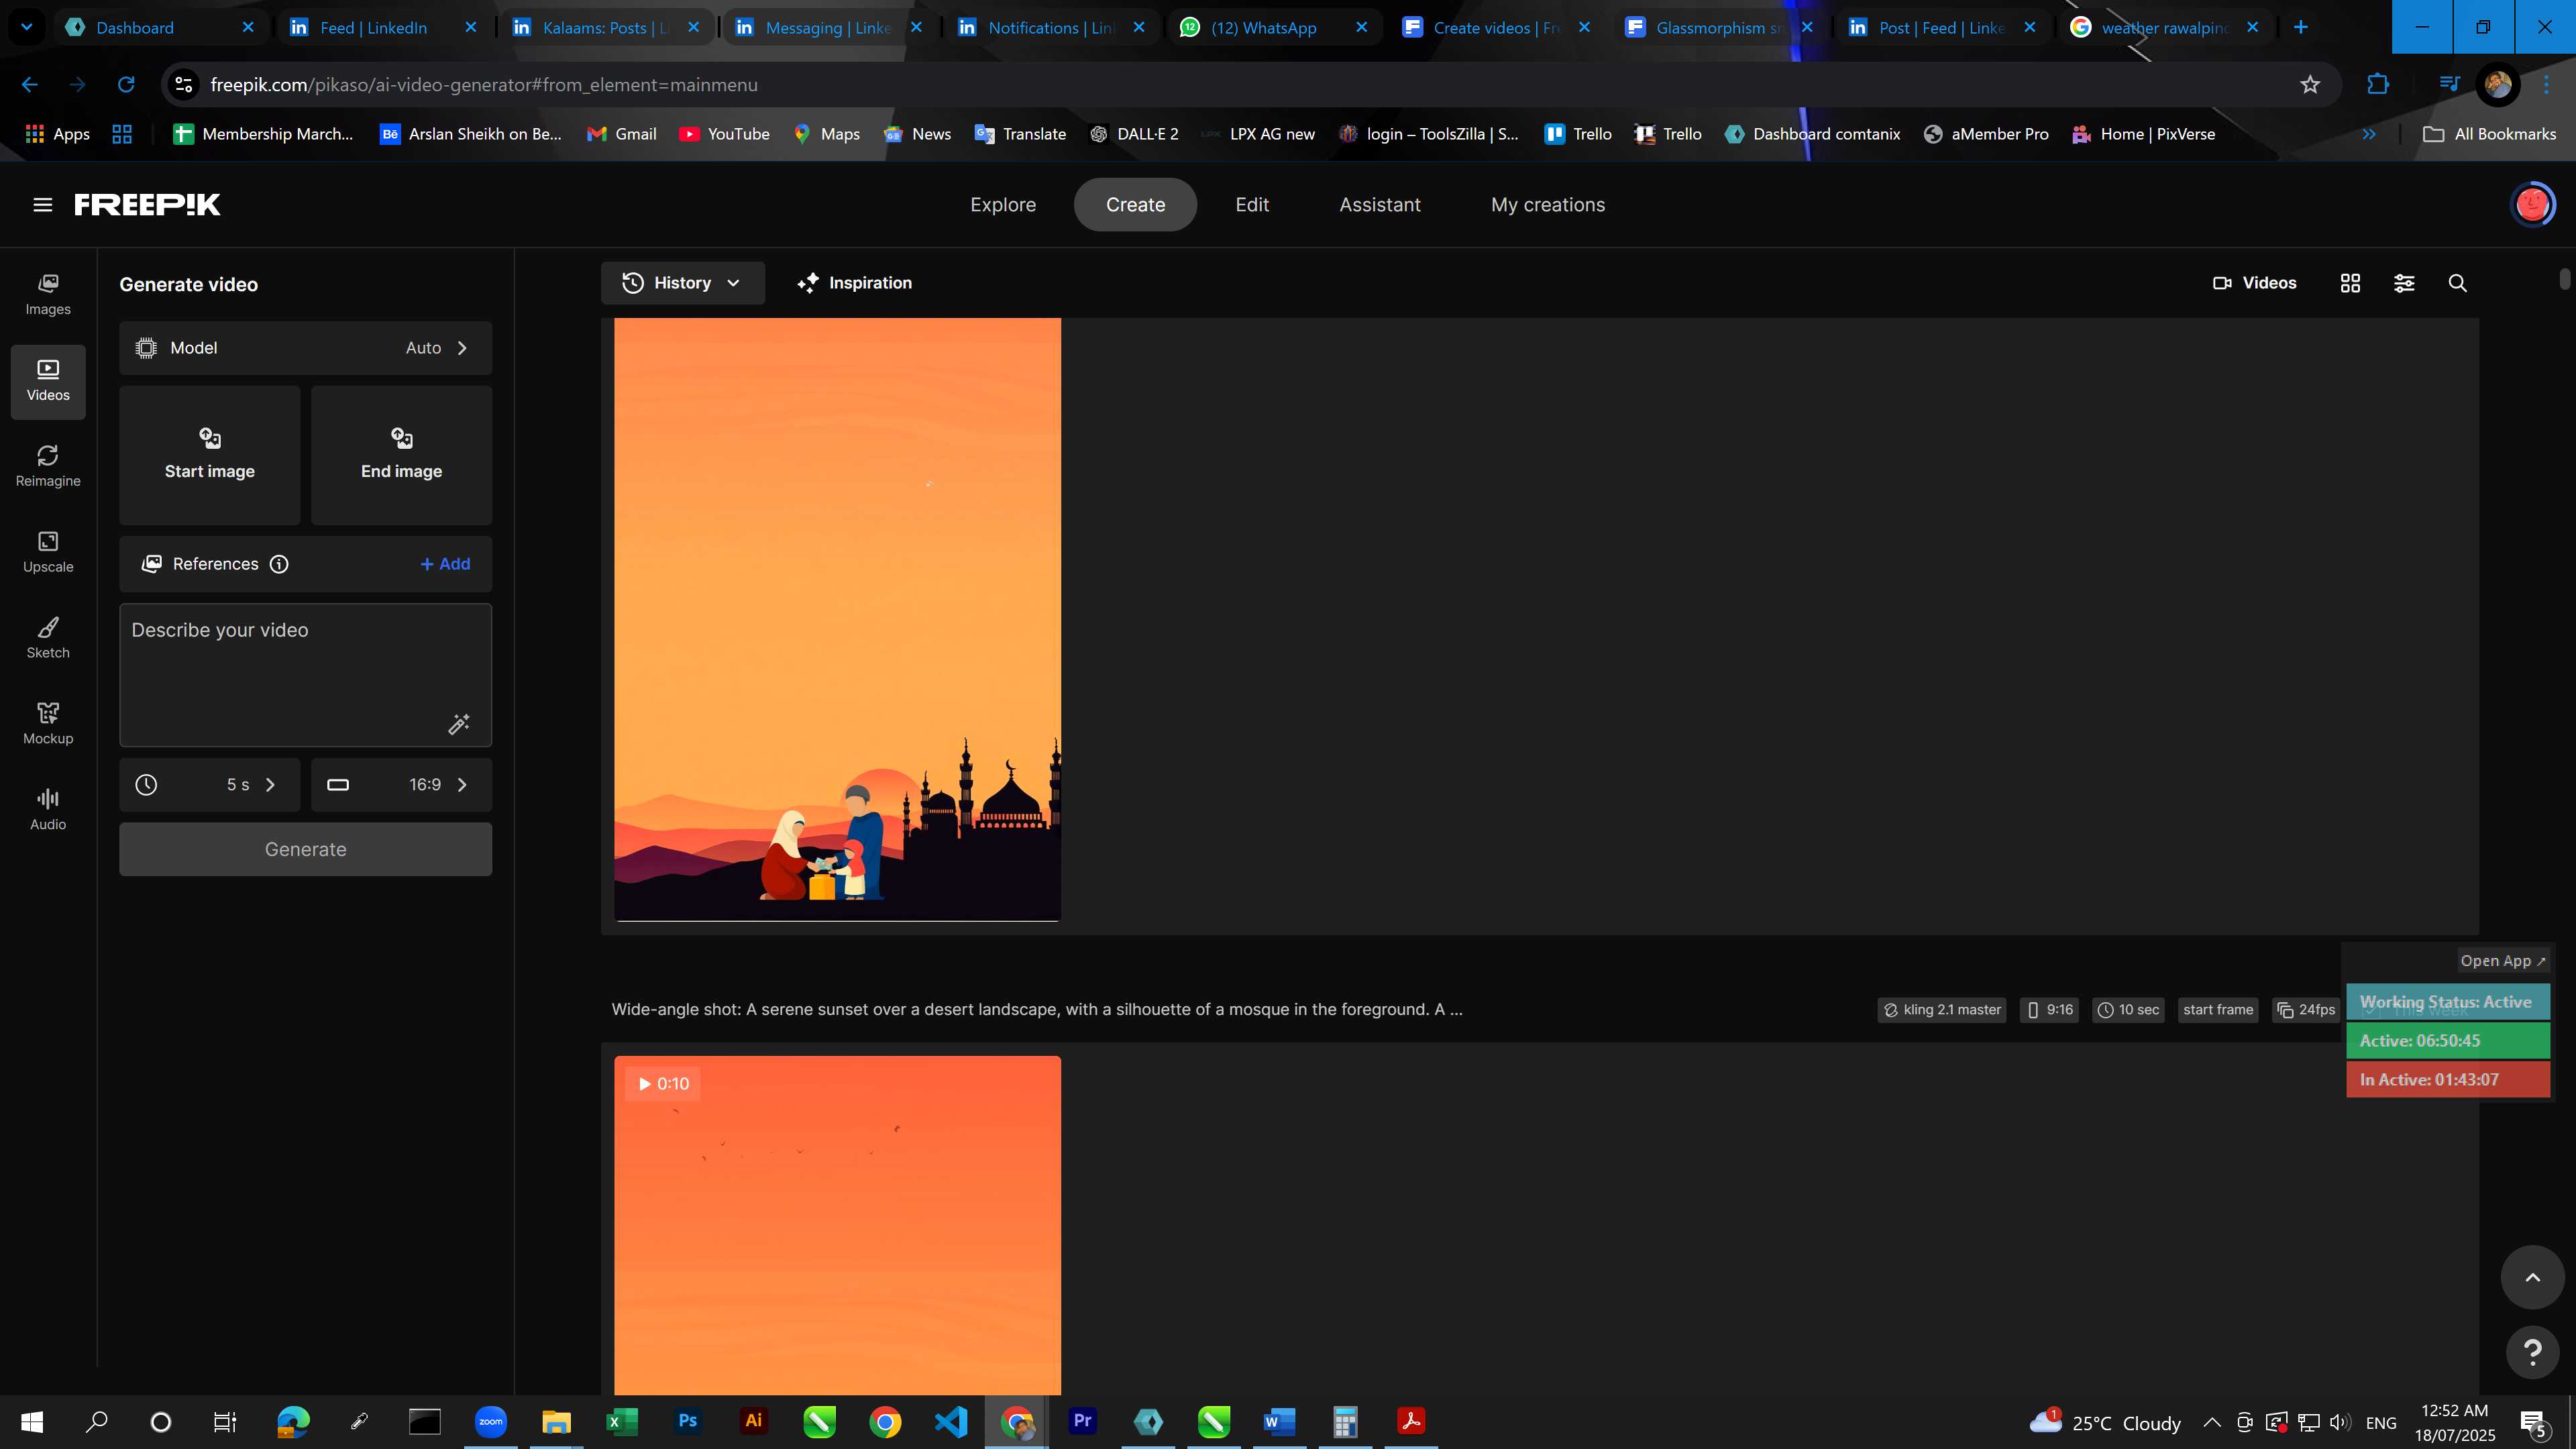2576x1449 pixels.
Task: Open the filter settings sliders icon
Action: (2404, 283)
